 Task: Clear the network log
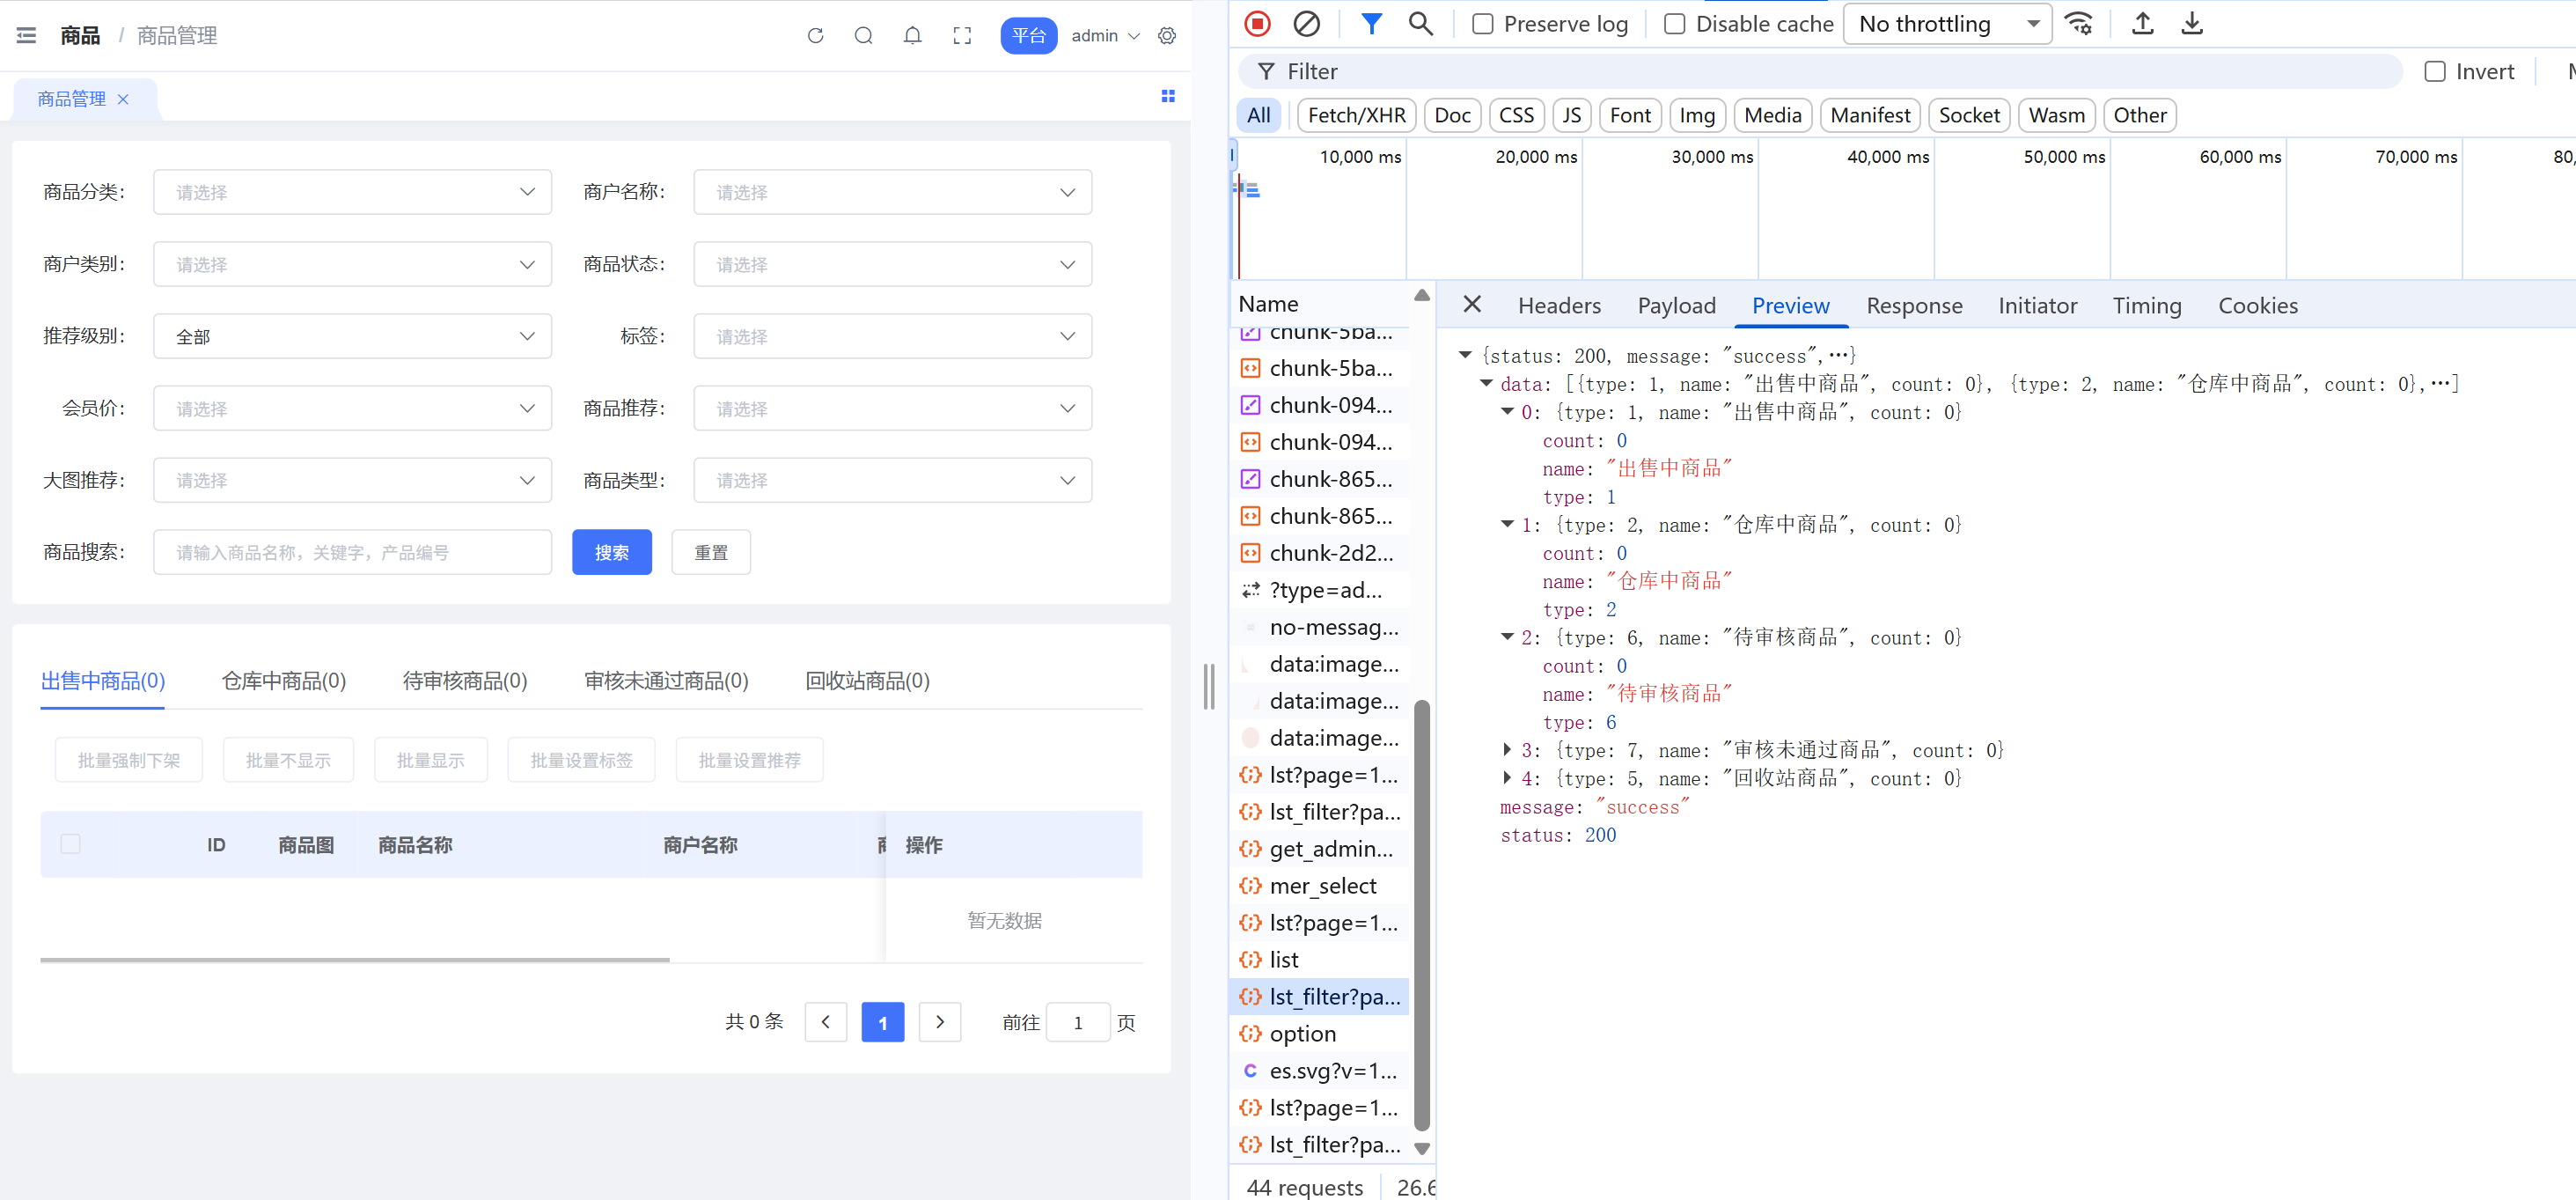[1306, 23]
